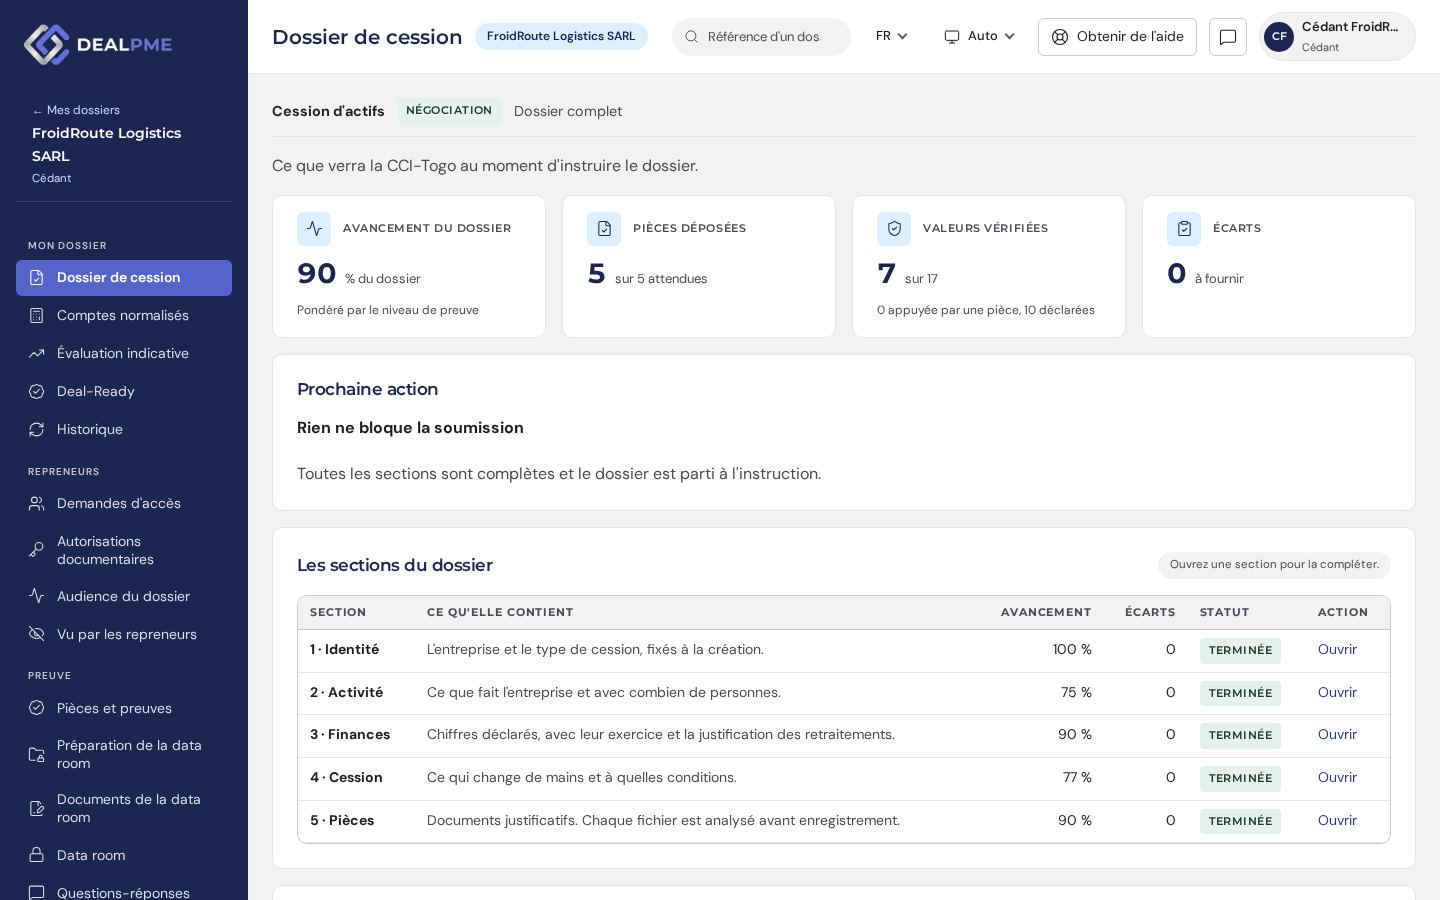Click the Historique refresh icon
The width and height of the screenshot is (1440, 900).
coord(37,430)
